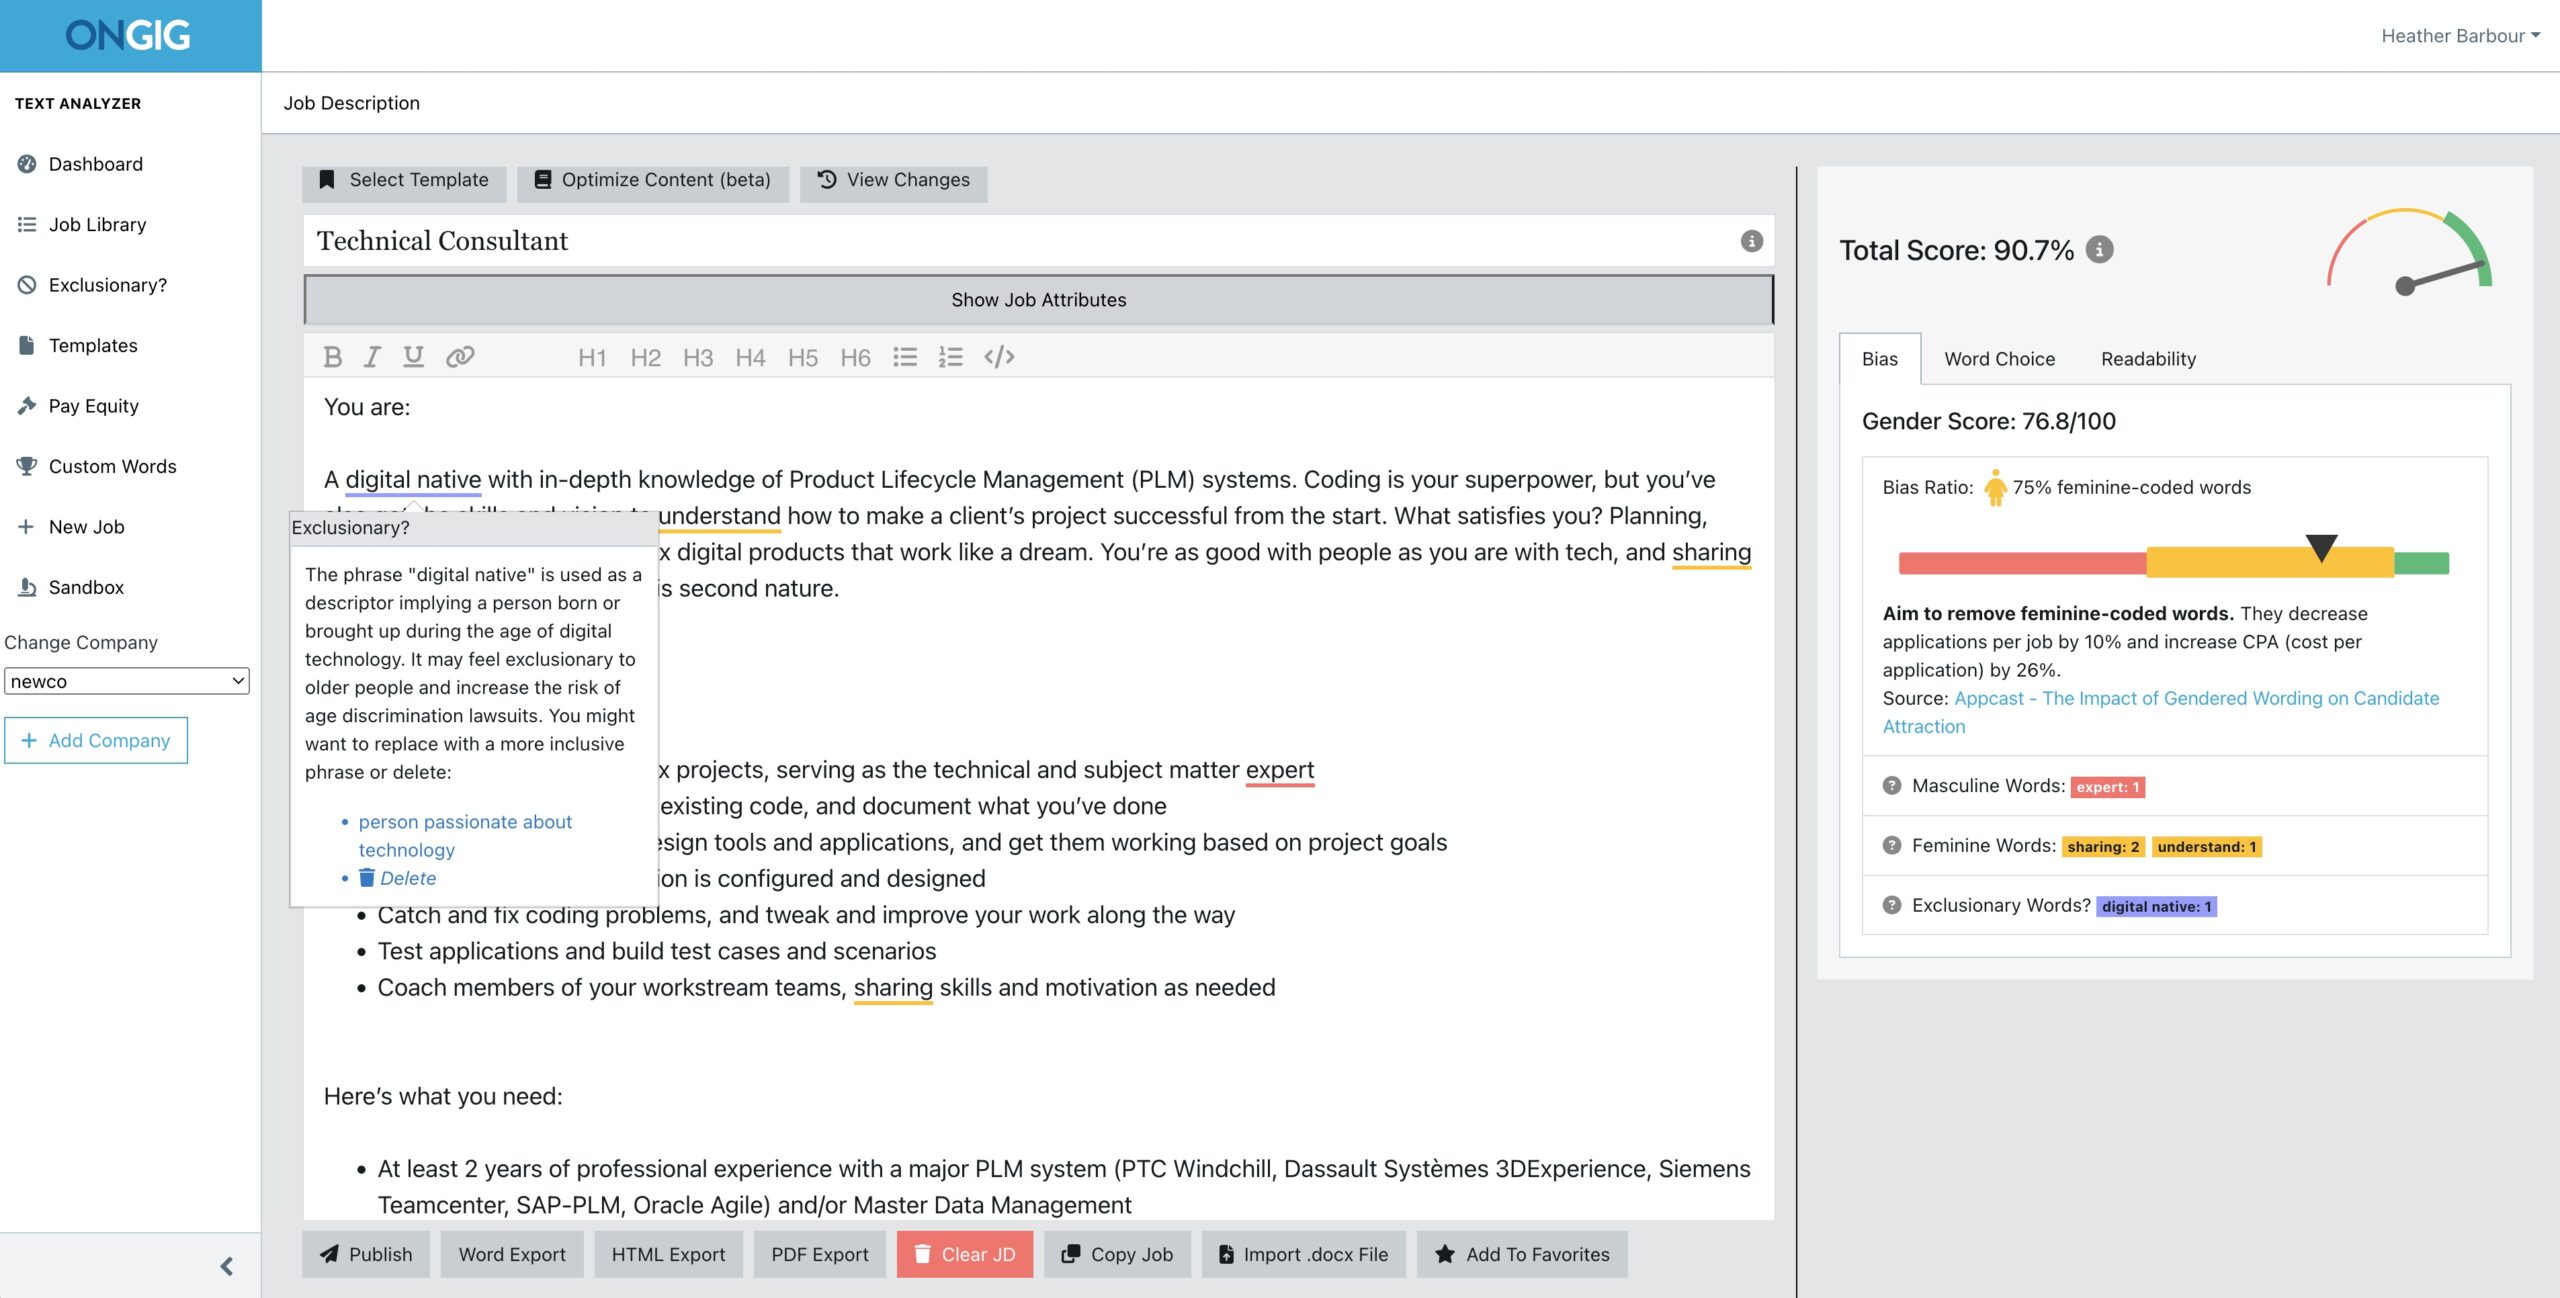Apply underline formatting
This screenshot has width=2560, height=1298.
pos(413,357)
